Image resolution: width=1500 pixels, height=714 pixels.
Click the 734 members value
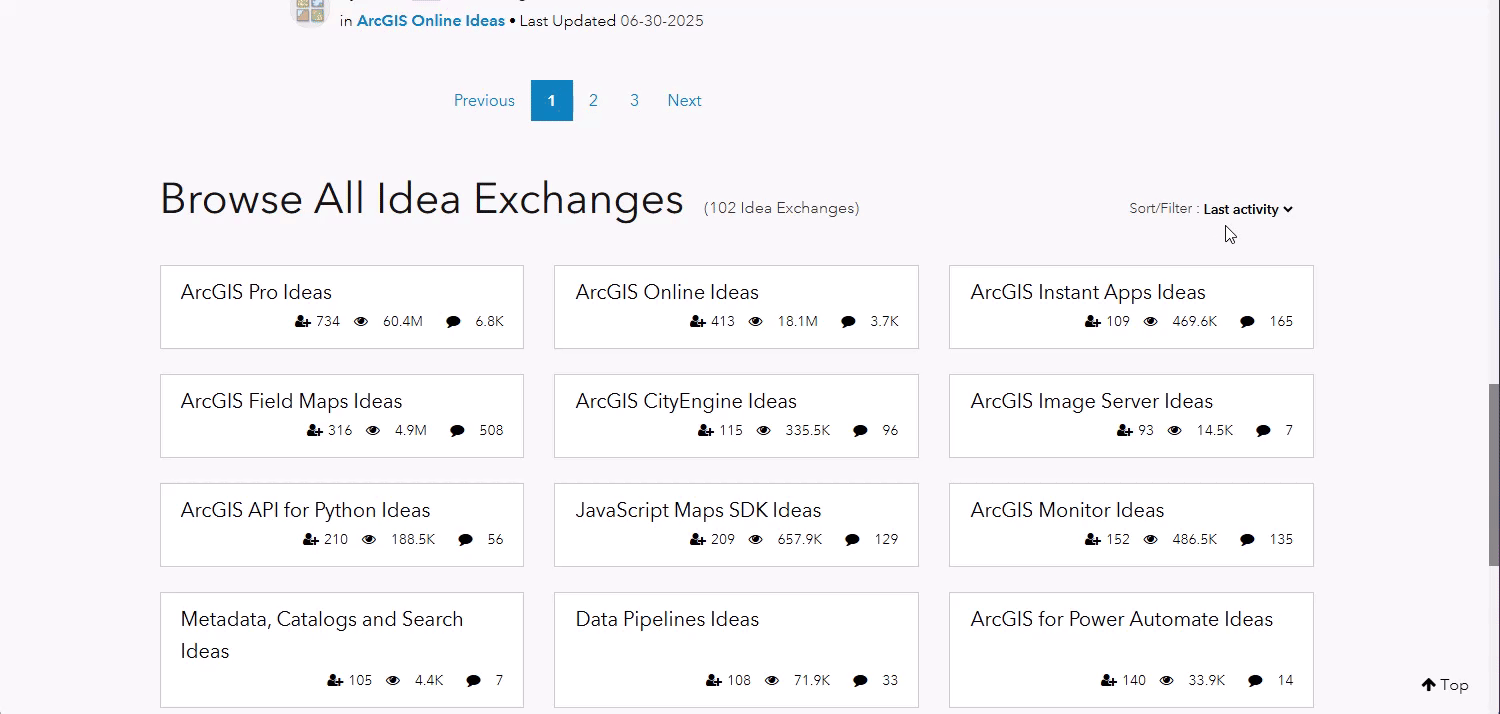coord(328,322)
